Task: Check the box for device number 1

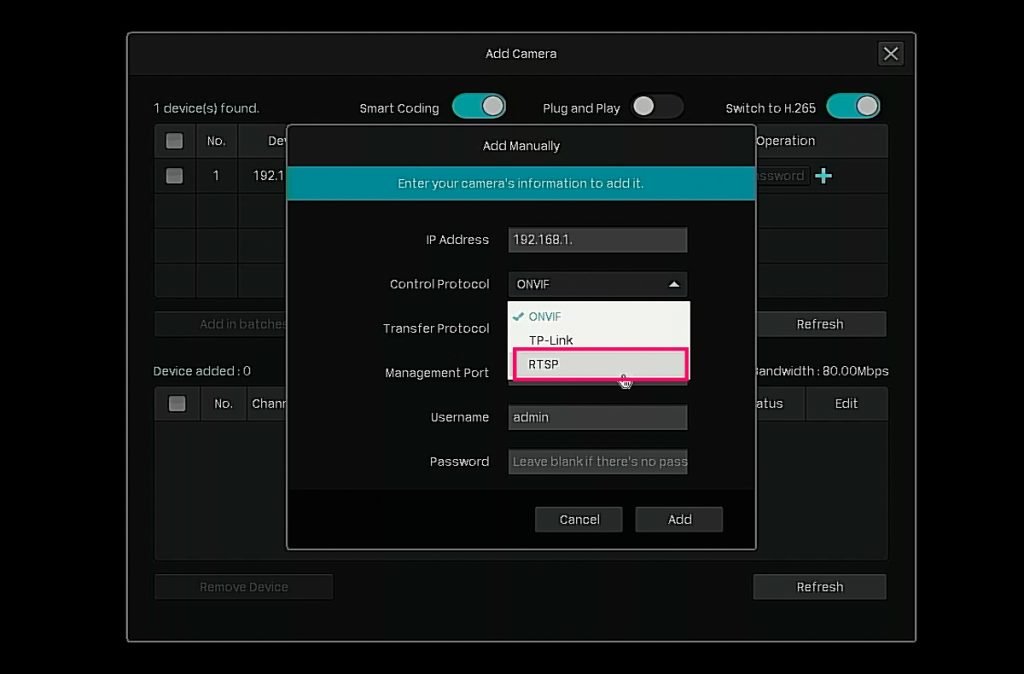Action: (x=174, y=176)
